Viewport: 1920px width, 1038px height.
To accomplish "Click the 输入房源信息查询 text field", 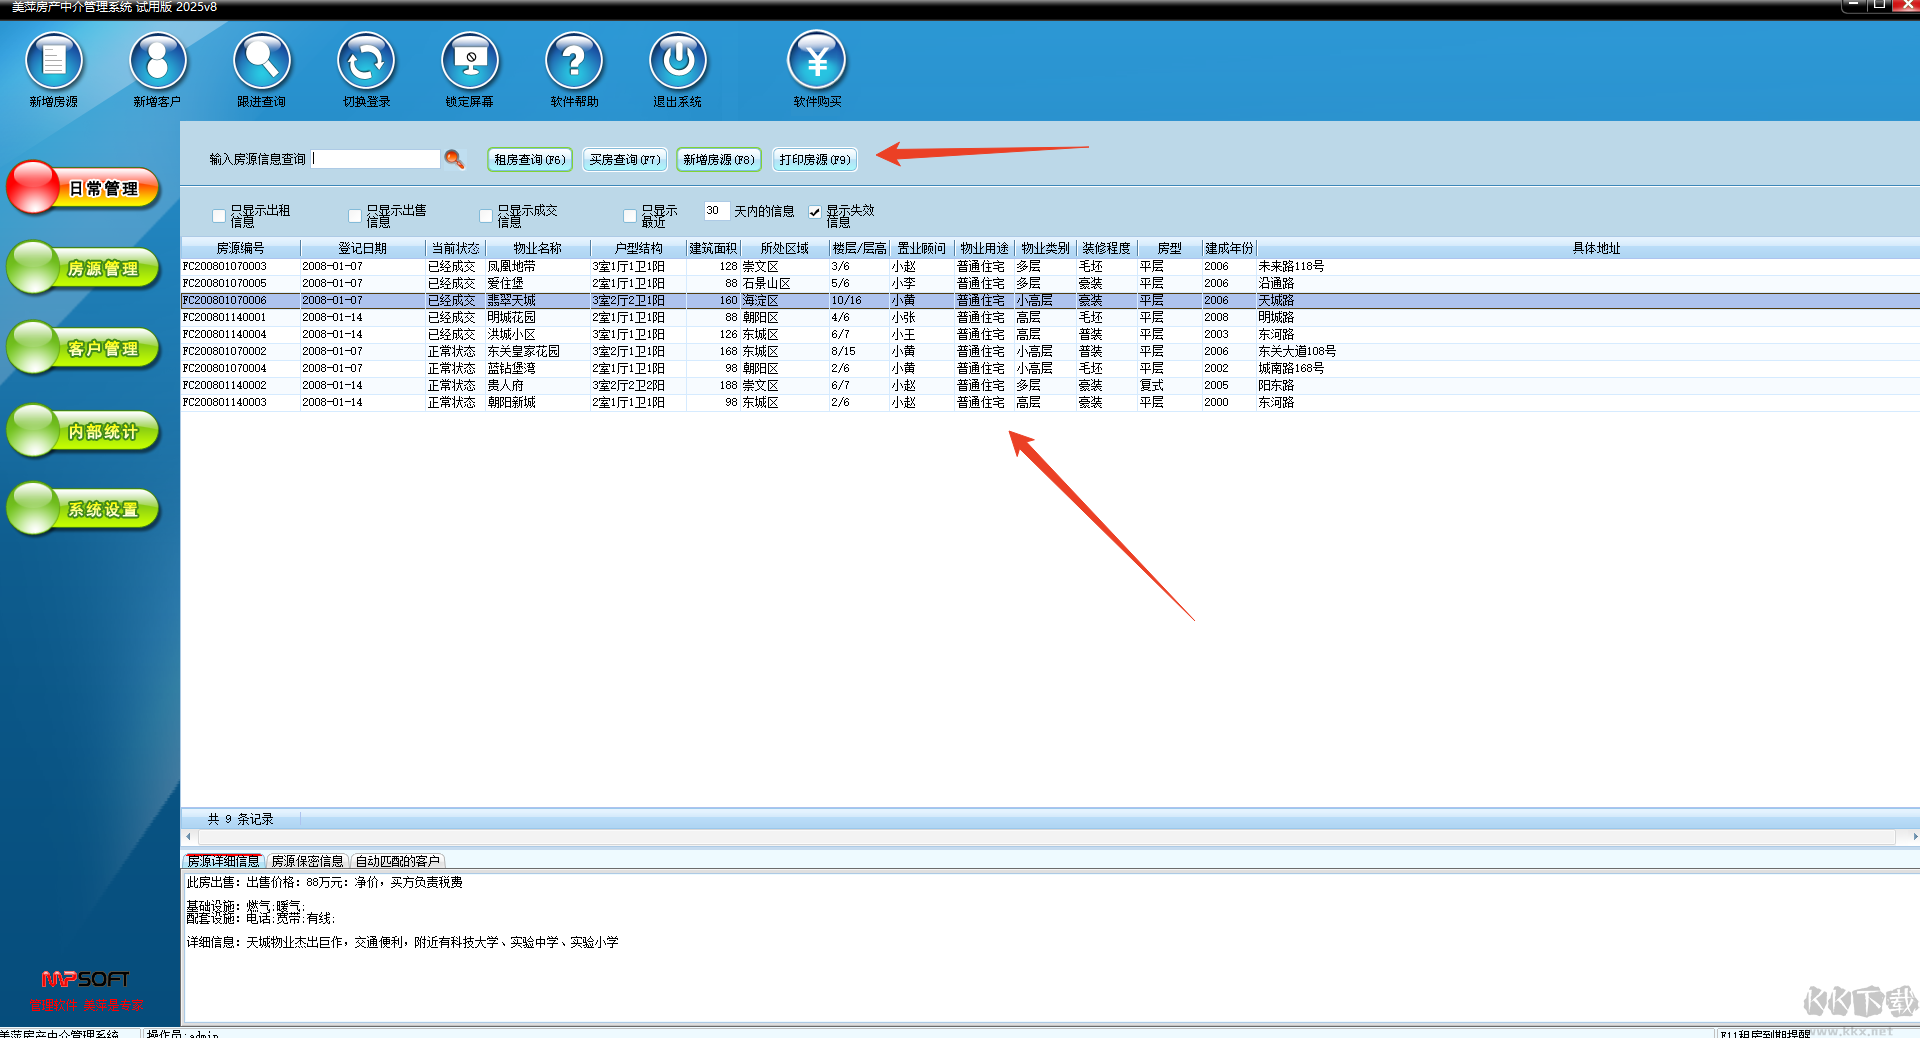I will [x=376, y=159].
